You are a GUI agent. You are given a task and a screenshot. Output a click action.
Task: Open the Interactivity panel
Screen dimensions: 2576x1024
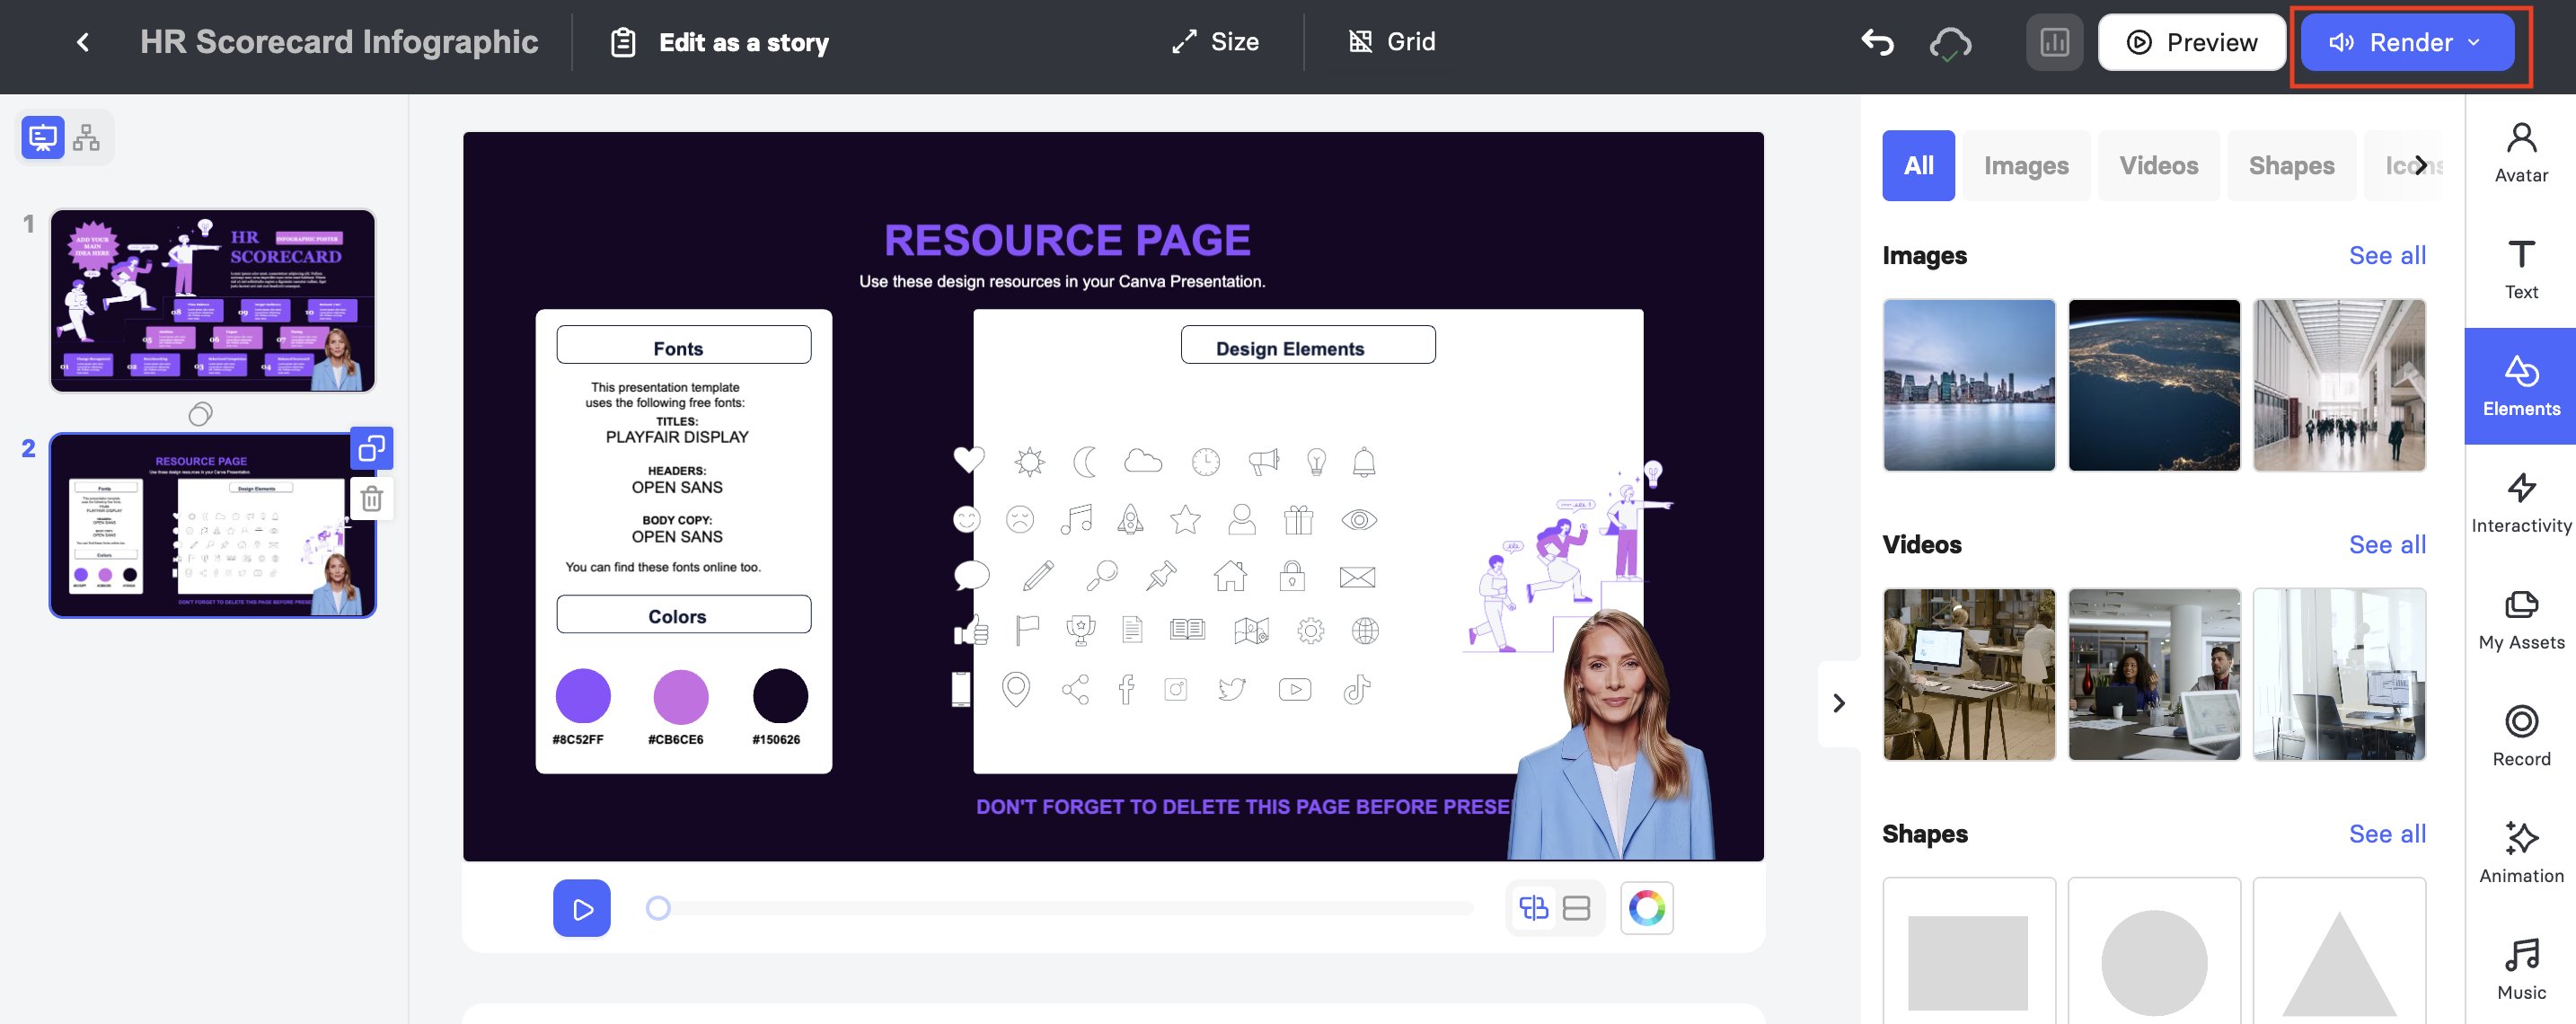pos(2521,503)
